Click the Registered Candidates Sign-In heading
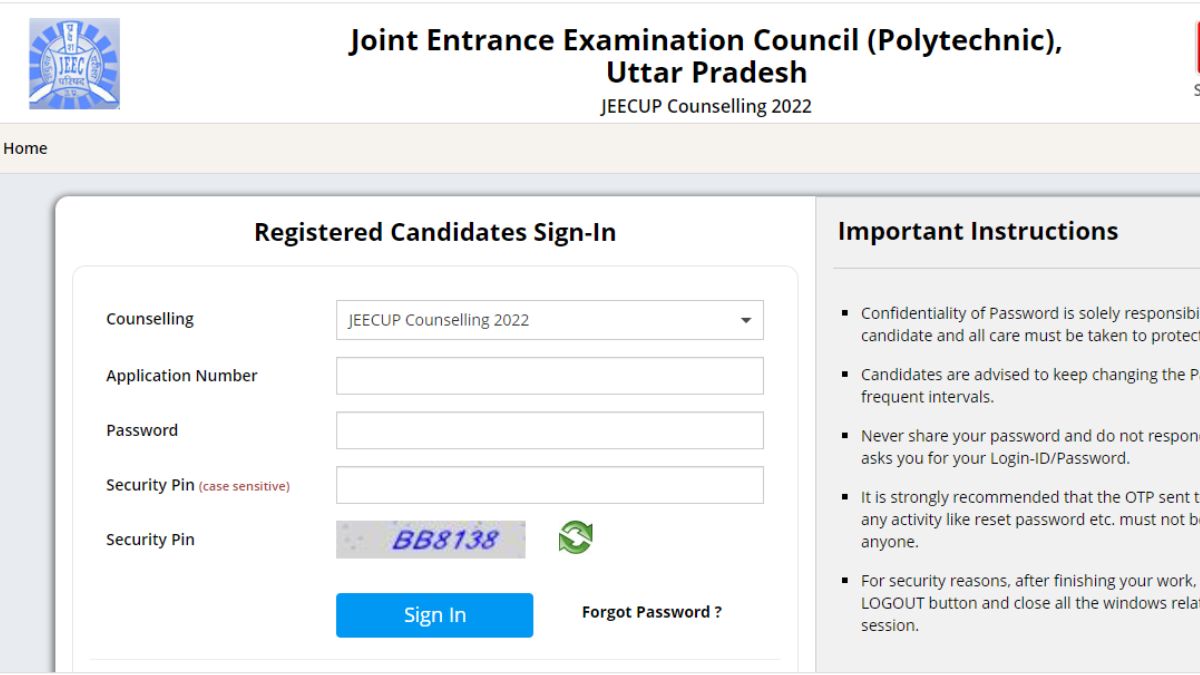This screenshot has height=675, width=1200. tap(435, 233)
